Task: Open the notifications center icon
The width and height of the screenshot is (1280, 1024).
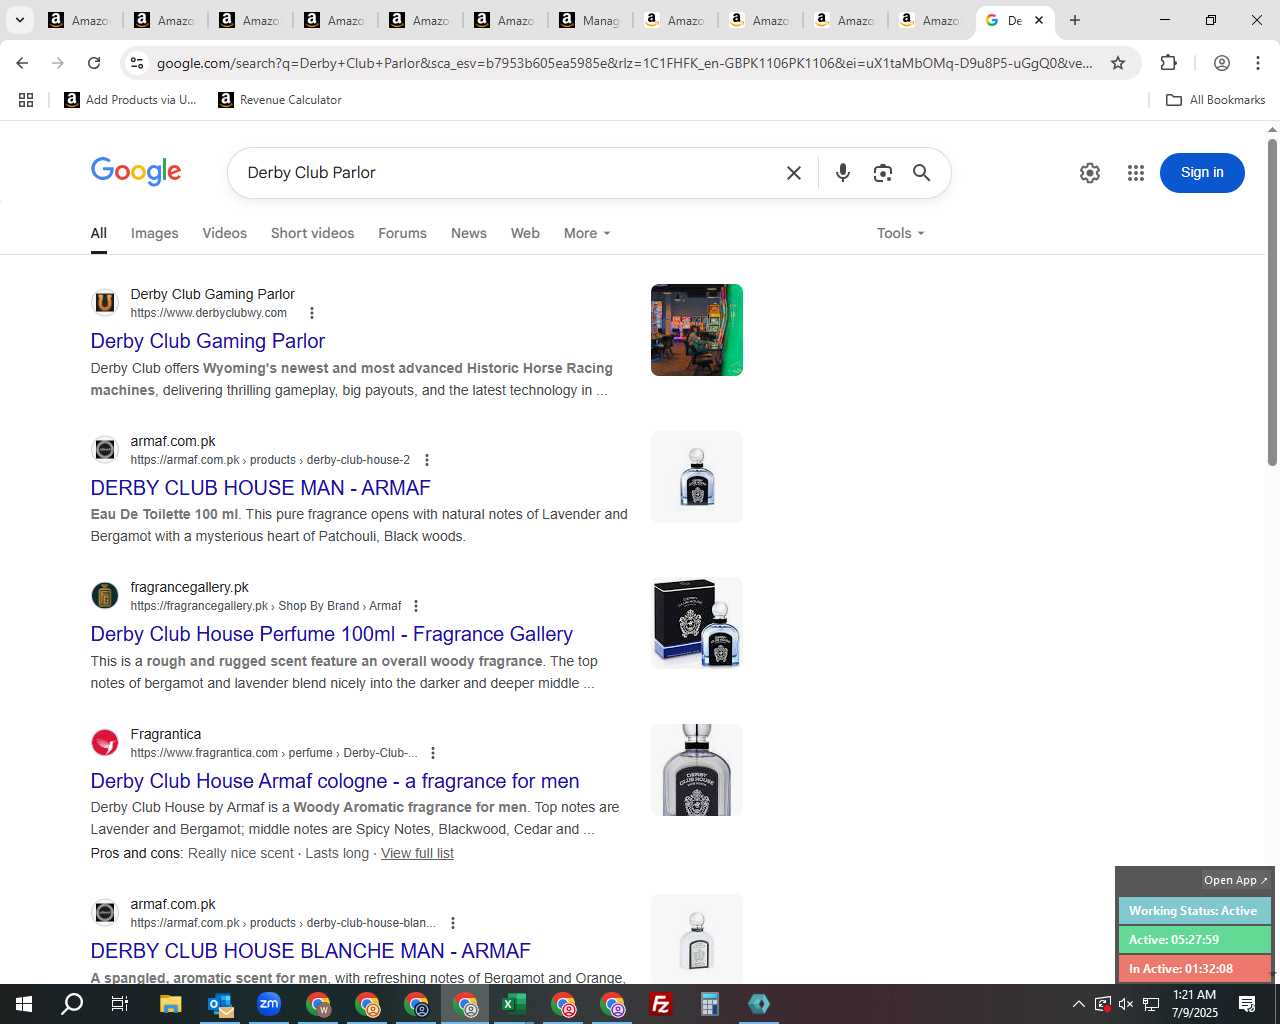Action: 1247,1004
